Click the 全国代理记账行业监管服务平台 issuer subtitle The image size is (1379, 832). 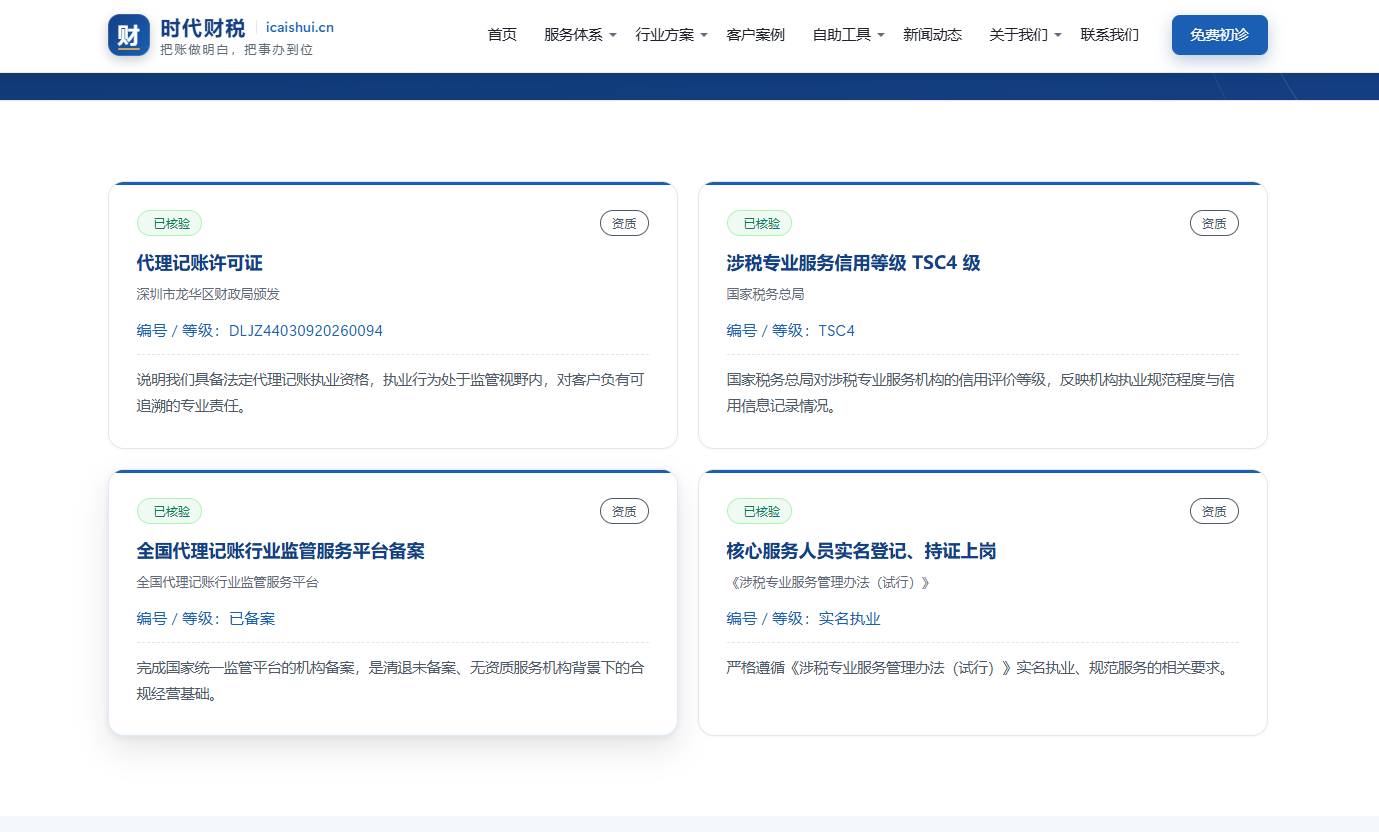pyautogui.click(x=228, y=582)
